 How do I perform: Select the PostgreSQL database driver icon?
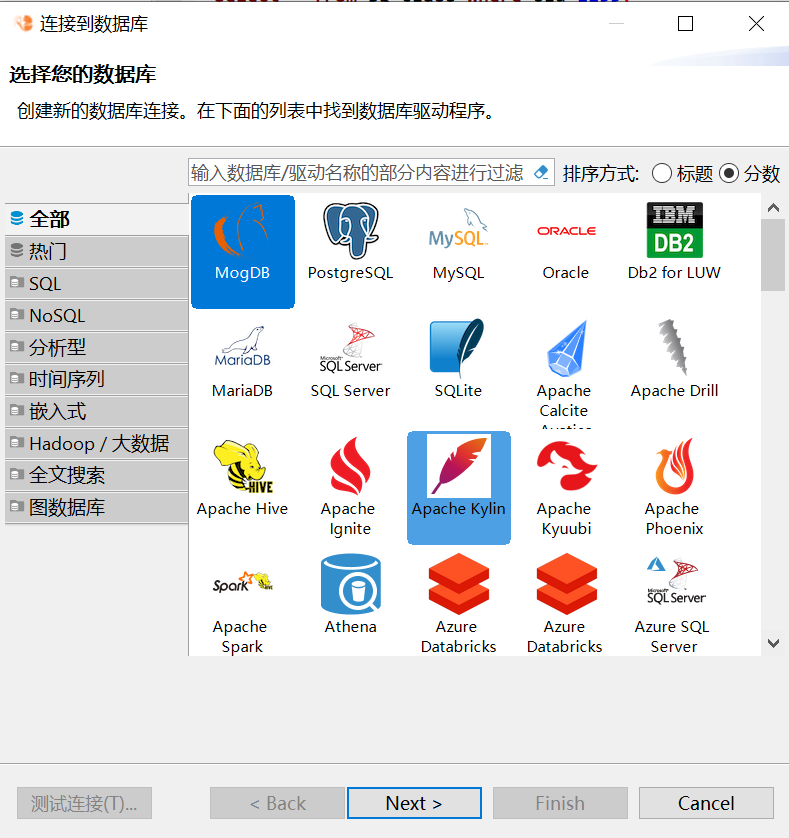click(351, 230)
